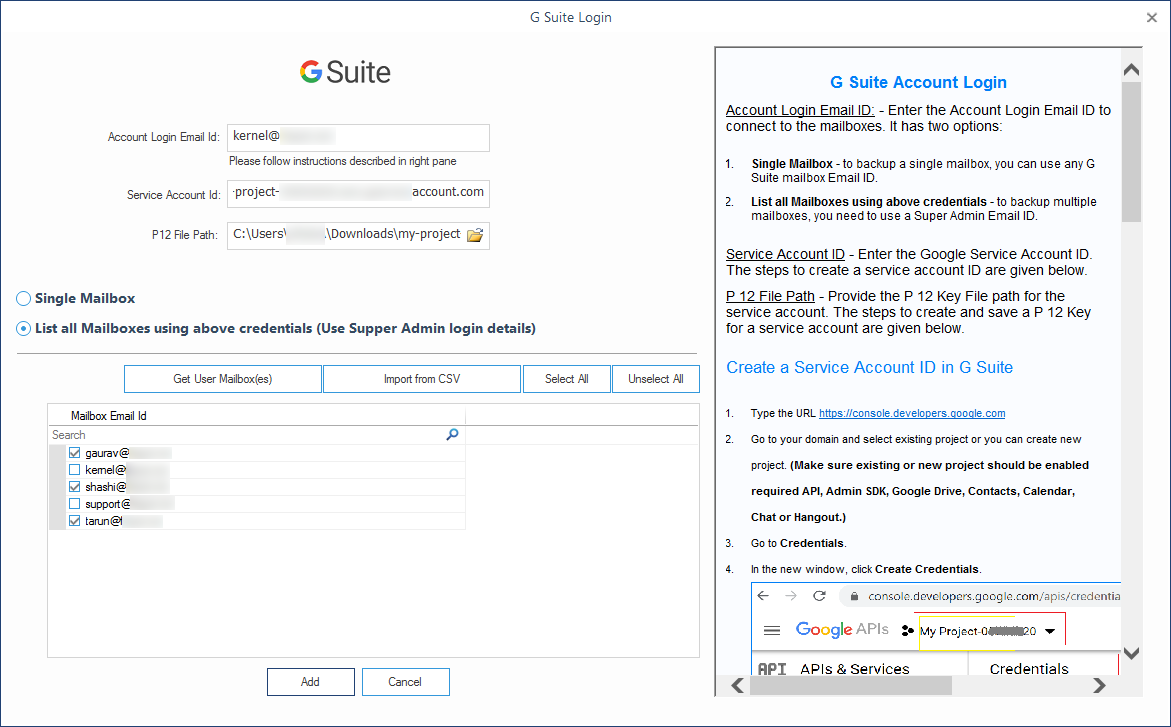Click the 'G Suite Account Login' heading
1171x727 pixels.
point(919,82)
